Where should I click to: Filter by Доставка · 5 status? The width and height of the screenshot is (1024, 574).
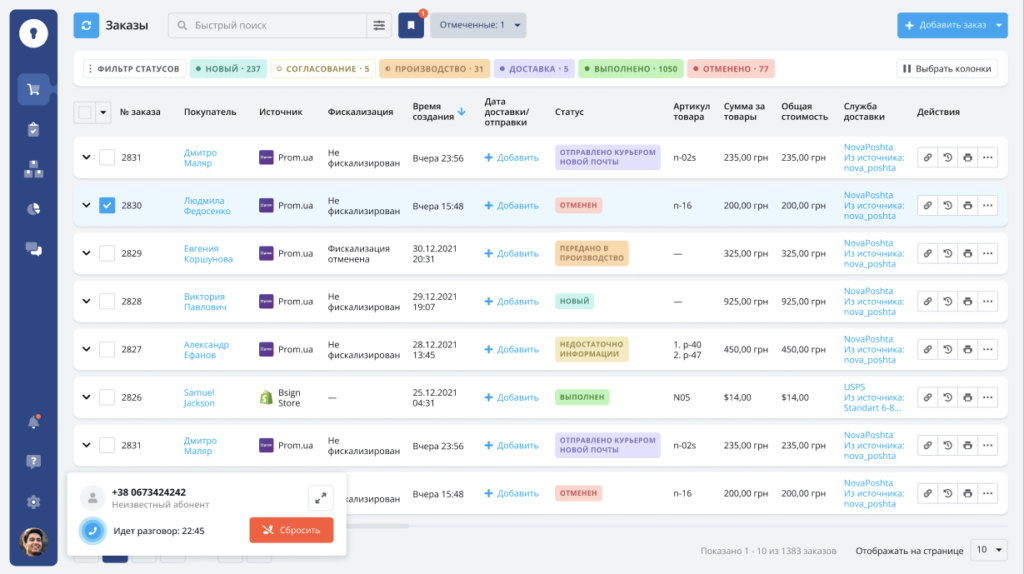534,69
